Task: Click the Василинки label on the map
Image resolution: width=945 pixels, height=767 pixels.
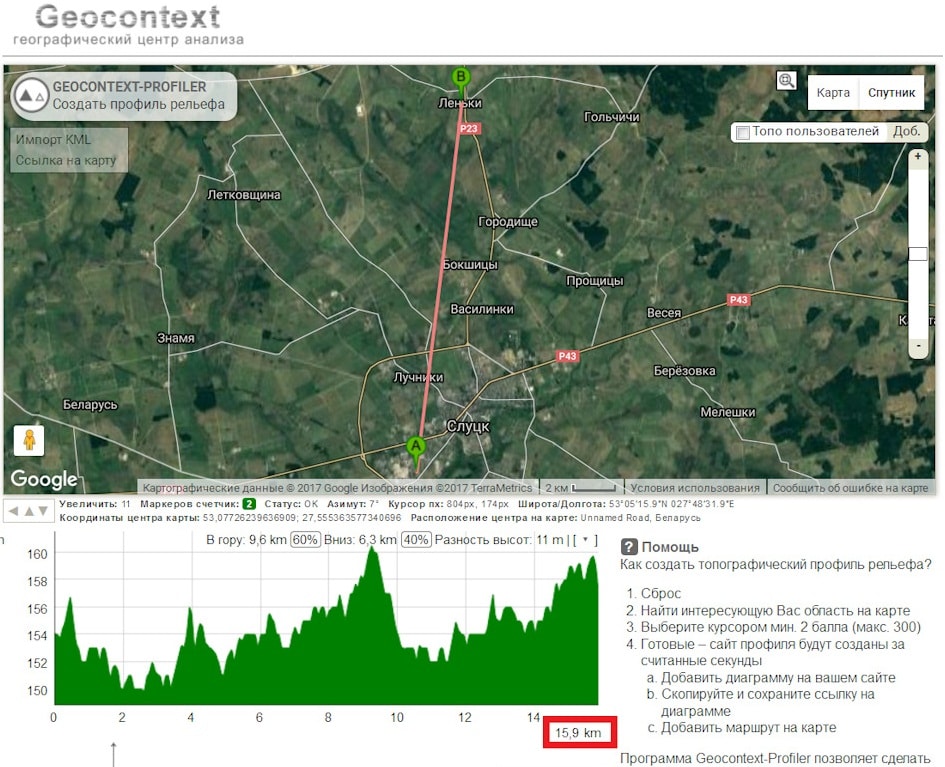Action: (x=482, y=309)
